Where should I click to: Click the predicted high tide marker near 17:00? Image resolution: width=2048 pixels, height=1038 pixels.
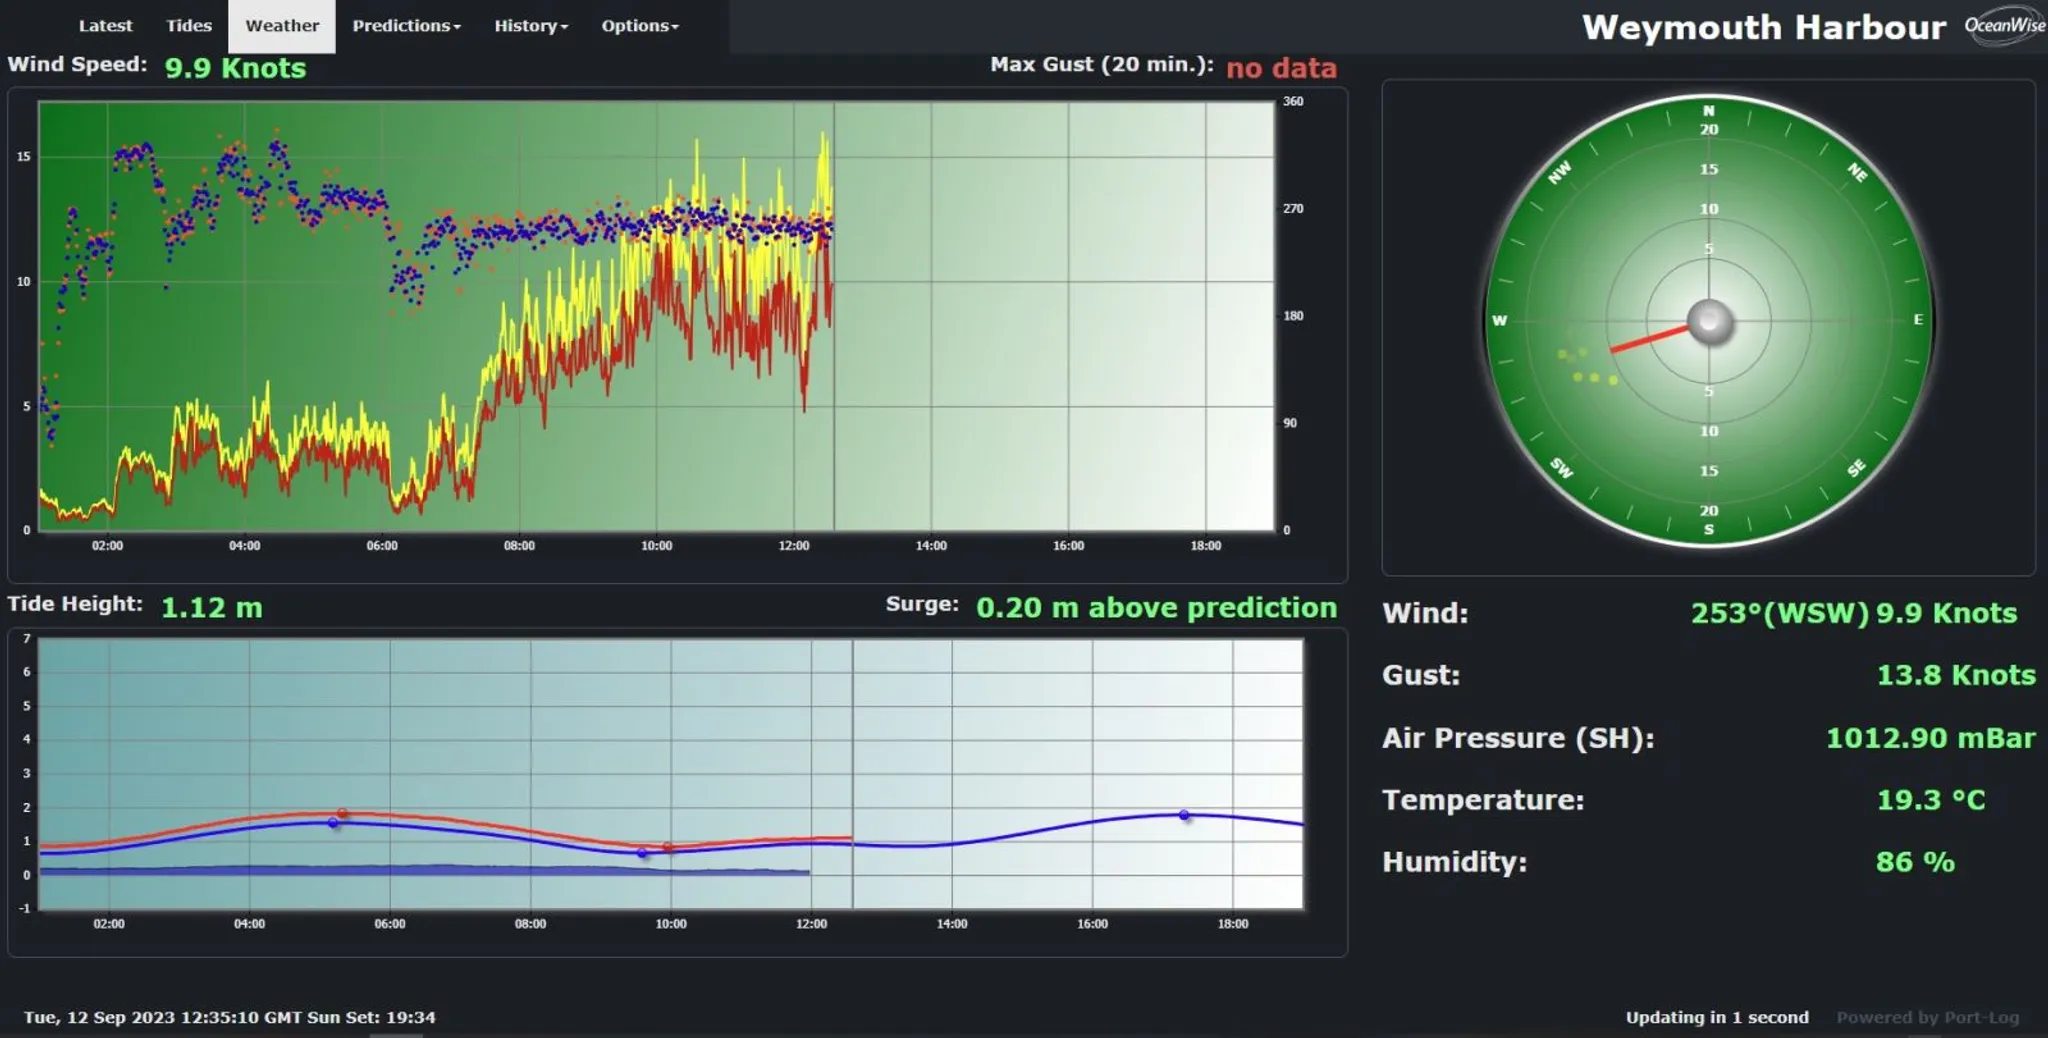pos(1184,815)
